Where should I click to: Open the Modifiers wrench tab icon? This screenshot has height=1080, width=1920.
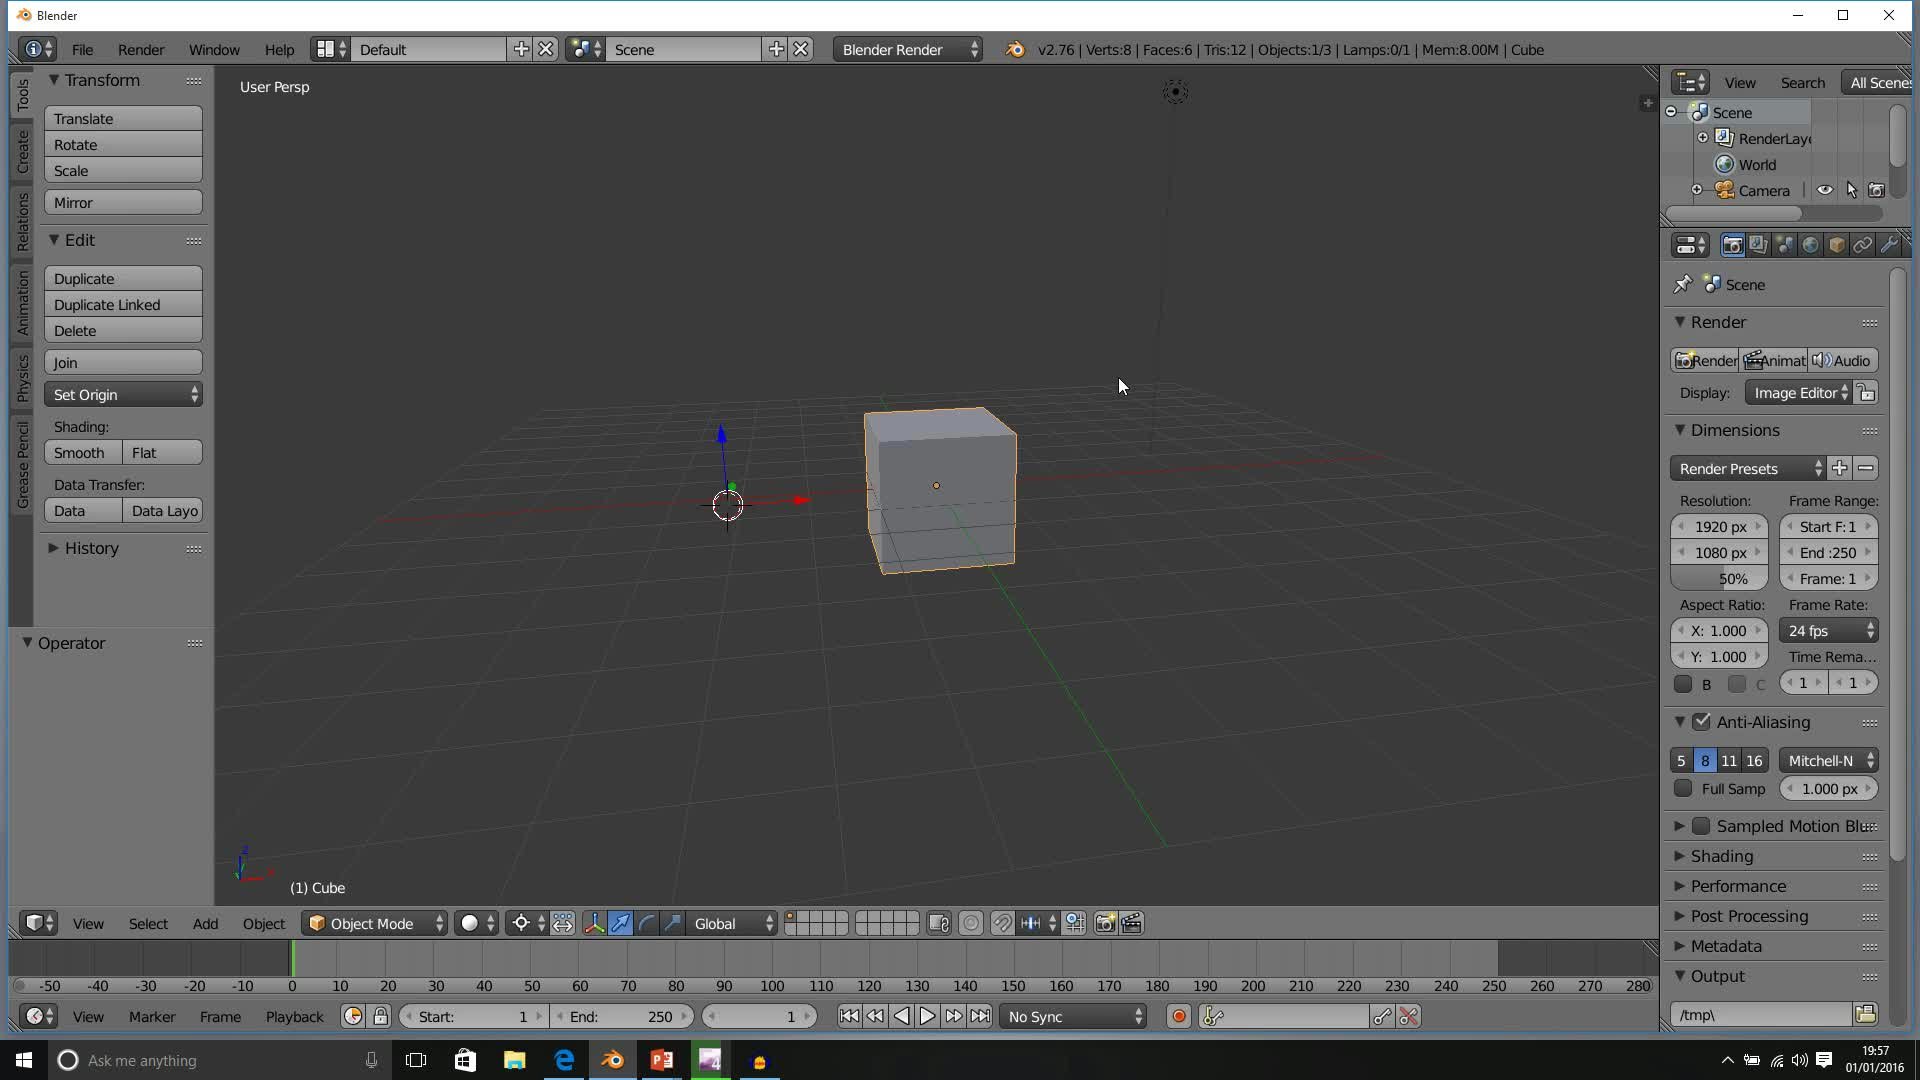tap(1888, 246)
